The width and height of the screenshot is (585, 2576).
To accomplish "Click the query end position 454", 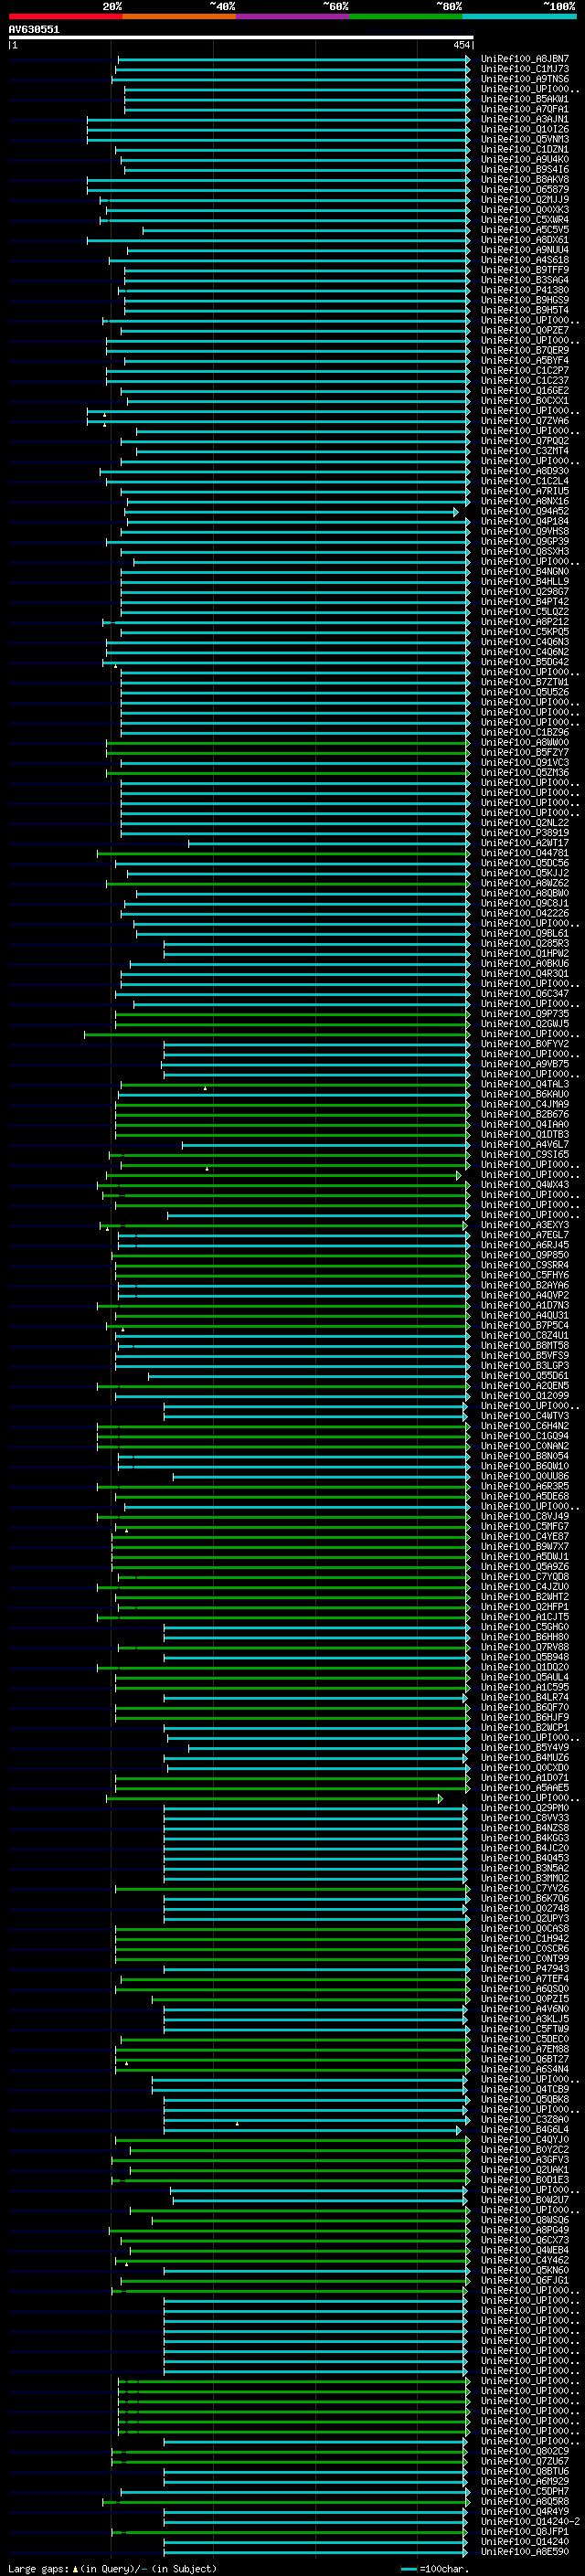I will coord(461,45).
